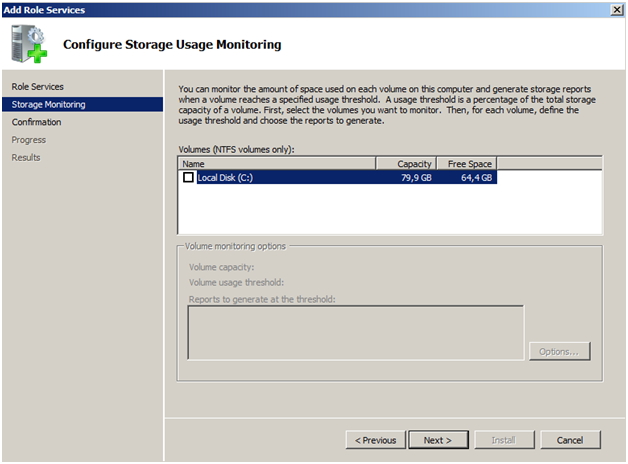Close the Add Role Services window

tap(616, 9)
